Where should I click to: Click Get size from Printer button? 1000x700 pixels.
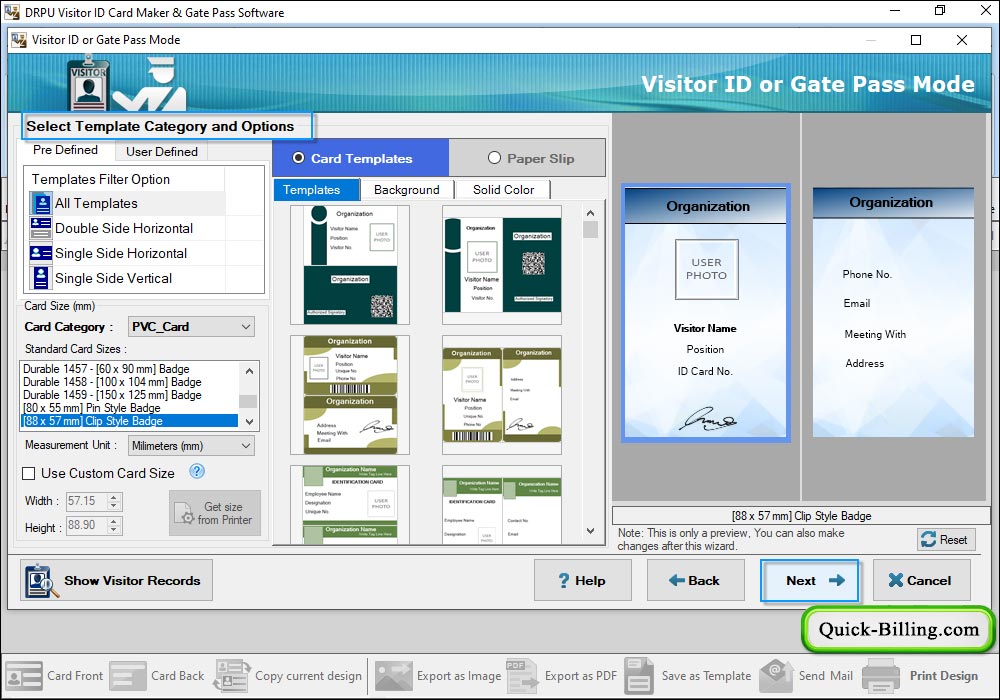click(215, 513)
